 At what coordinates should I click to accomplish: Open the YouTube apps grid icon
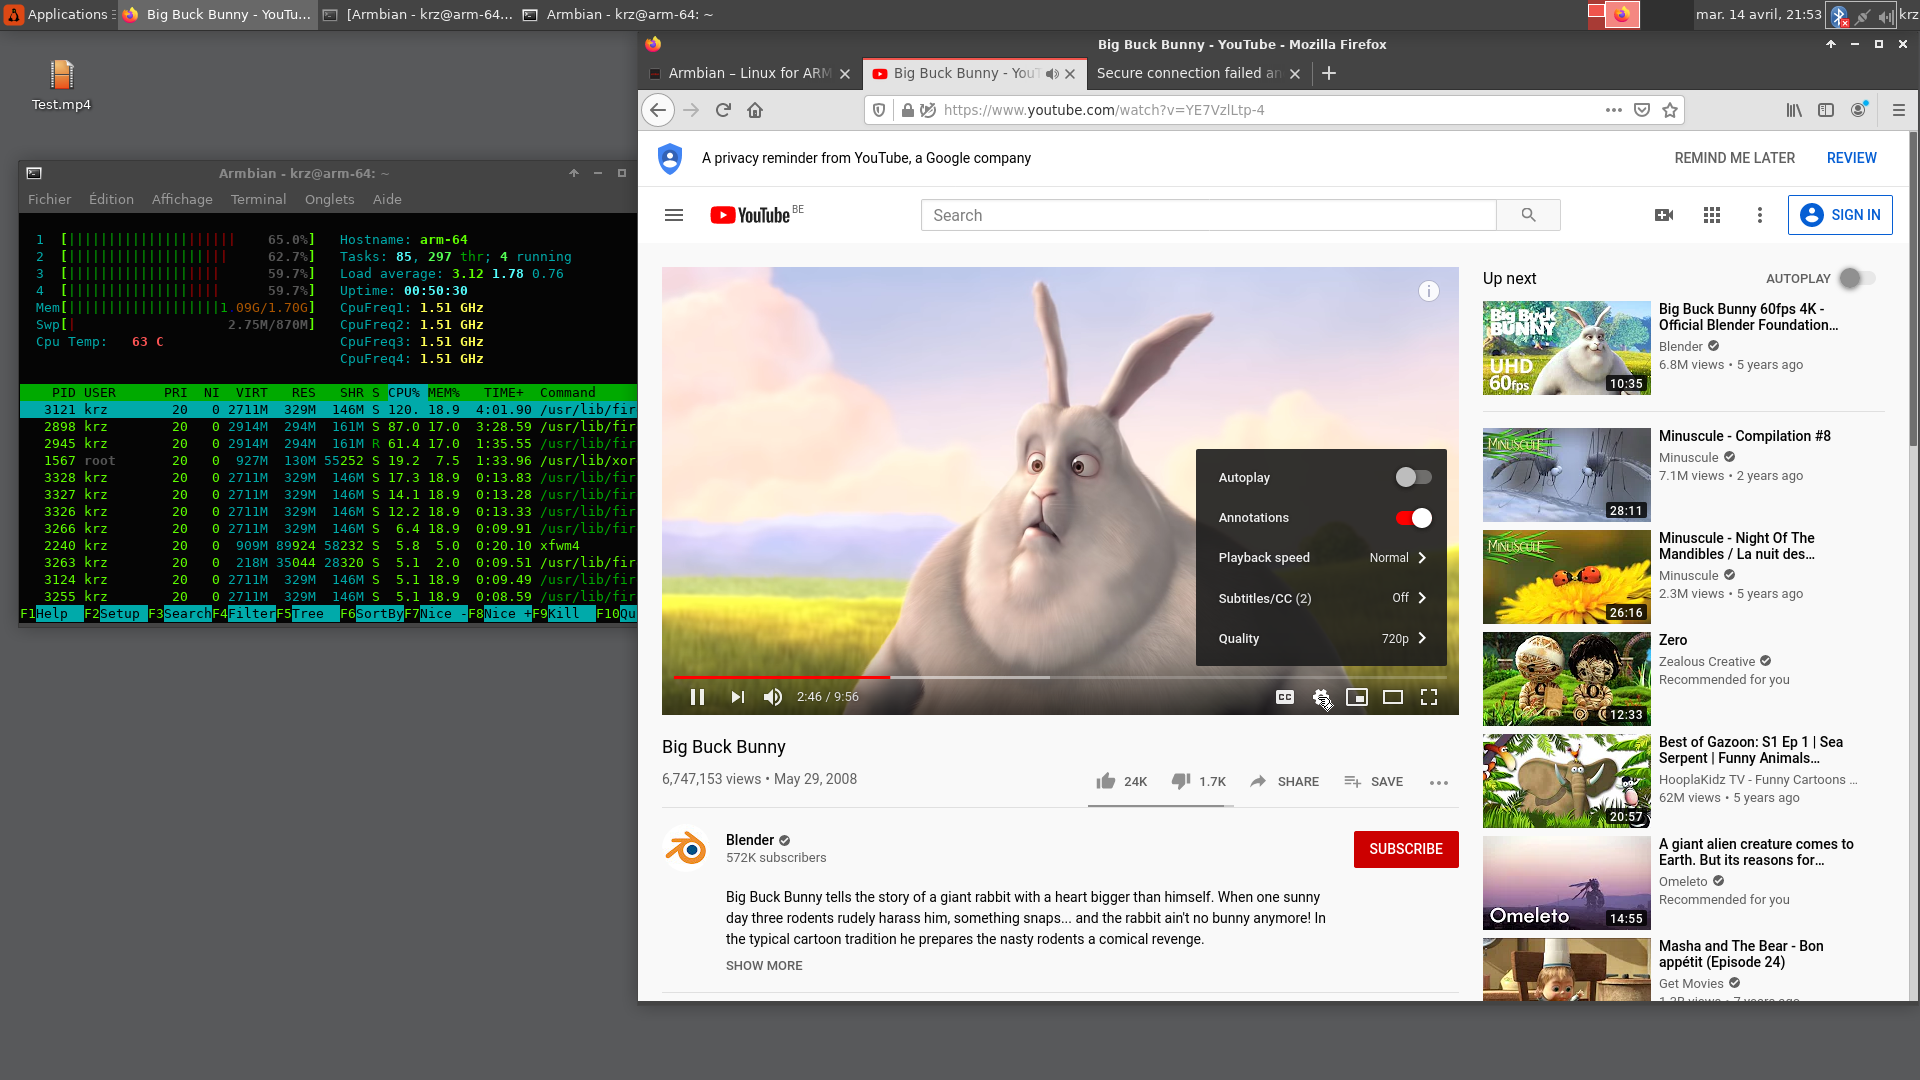pyautogui.click(x=1712, y=215)
